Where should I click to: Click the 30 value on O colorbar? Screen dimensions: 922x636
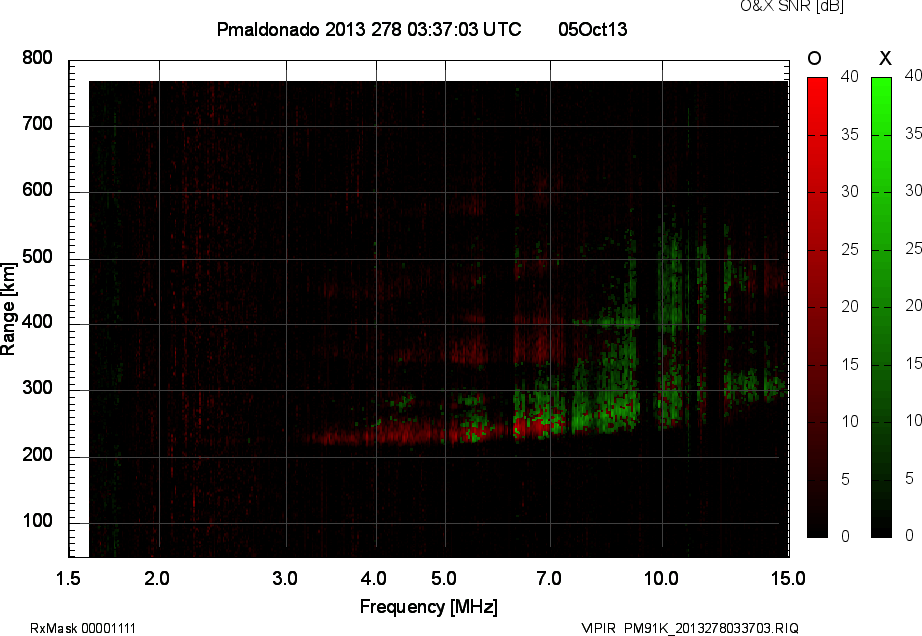[x=850, y=192]
